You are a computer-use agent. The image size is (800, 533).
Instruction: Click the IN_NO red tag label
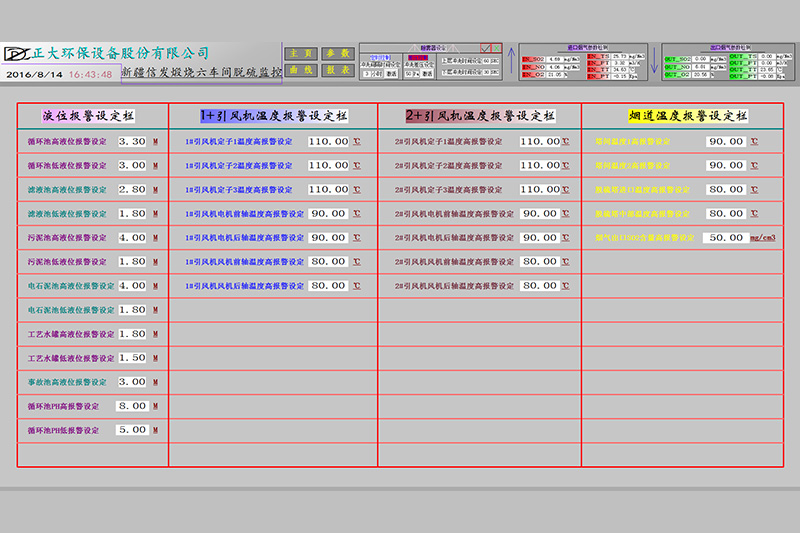pos(534,67)
